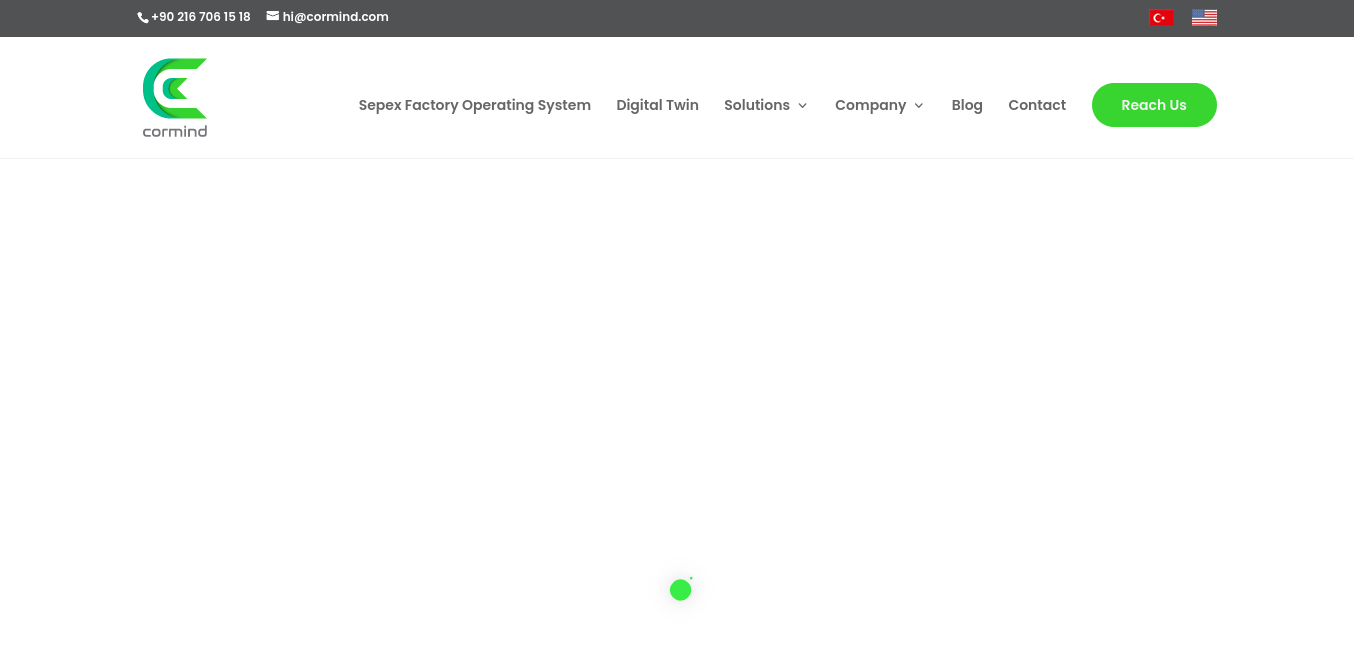The image size is (1366, 651).
Task: Open the Company menu item
Action: coord(870,105)
